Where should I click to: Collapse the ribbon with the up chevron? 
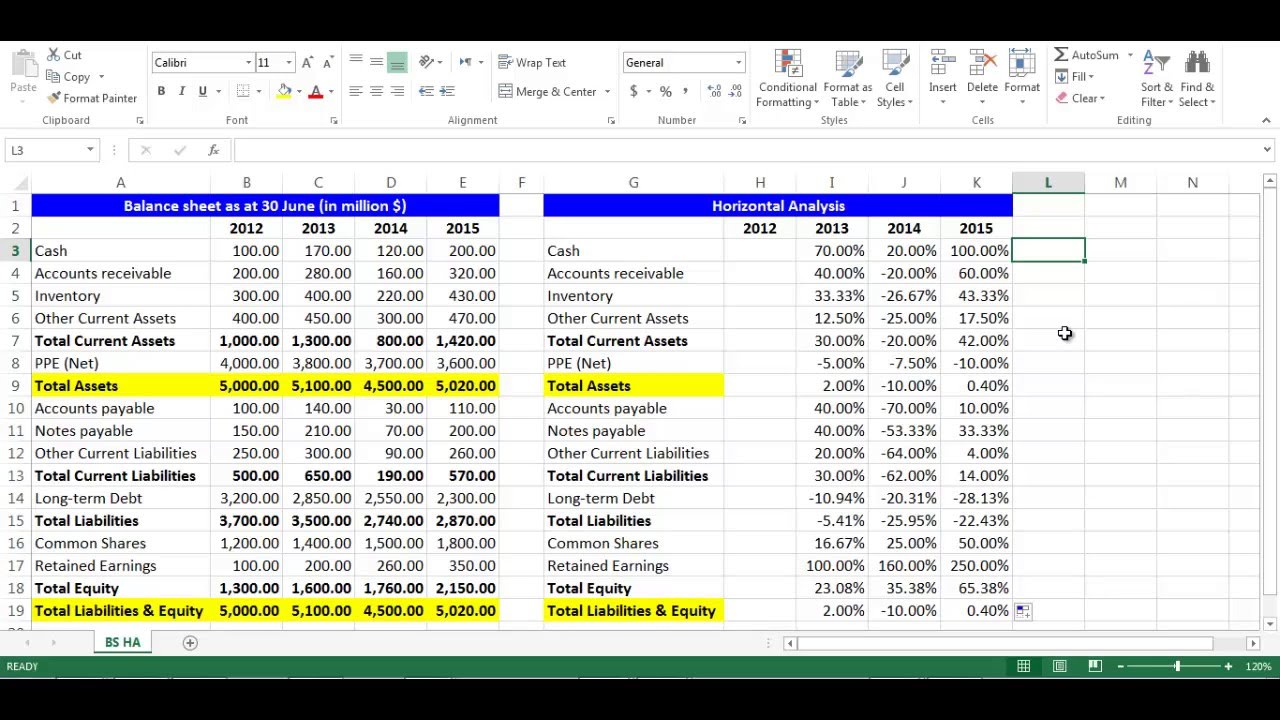click(x=1266, y=120)
